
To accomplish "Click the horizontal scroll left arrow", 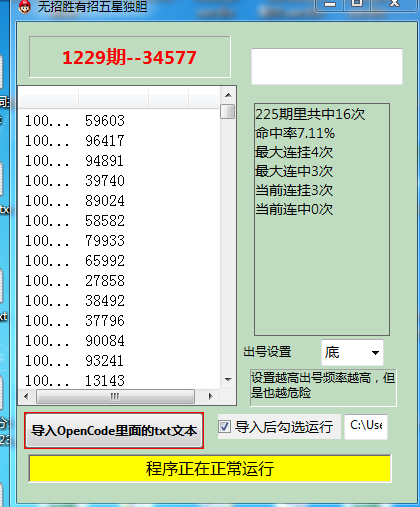I will pyautogui.click(x=27, y=396).
